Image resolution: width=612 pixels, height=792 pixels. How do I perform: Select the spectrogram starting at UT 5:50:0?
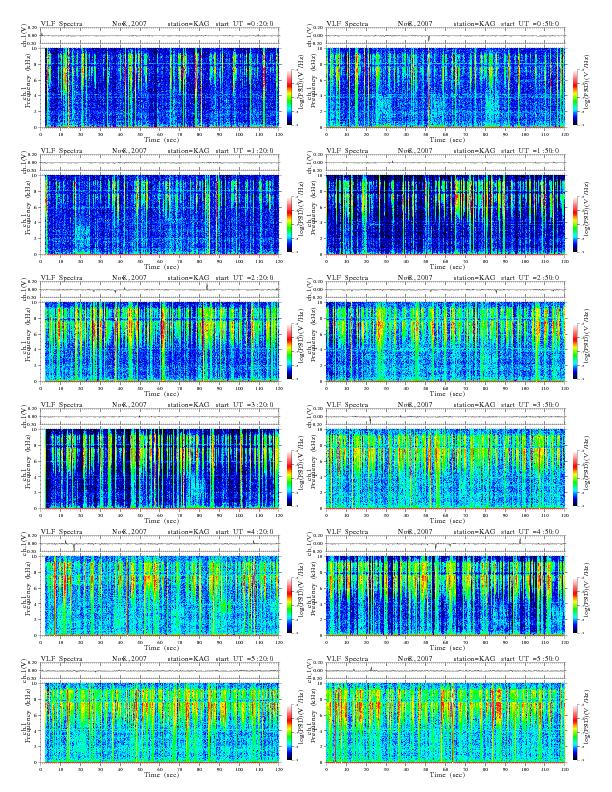(446, 722)
